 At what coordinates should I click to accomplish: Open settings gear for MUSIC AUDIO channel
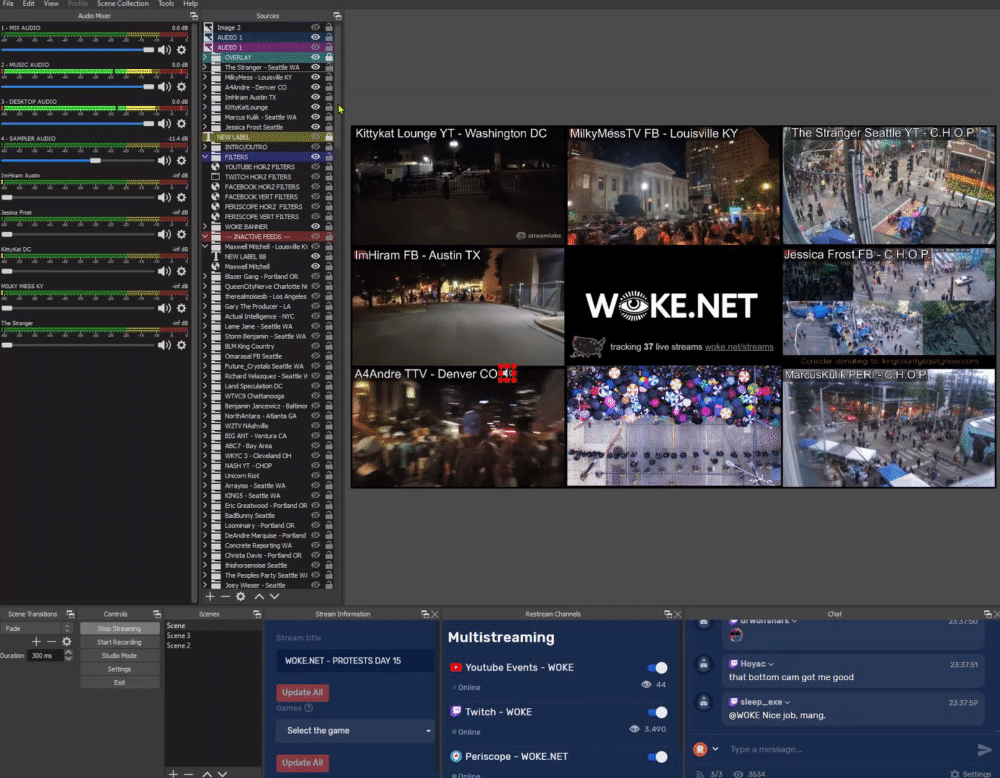pos(182,87)
